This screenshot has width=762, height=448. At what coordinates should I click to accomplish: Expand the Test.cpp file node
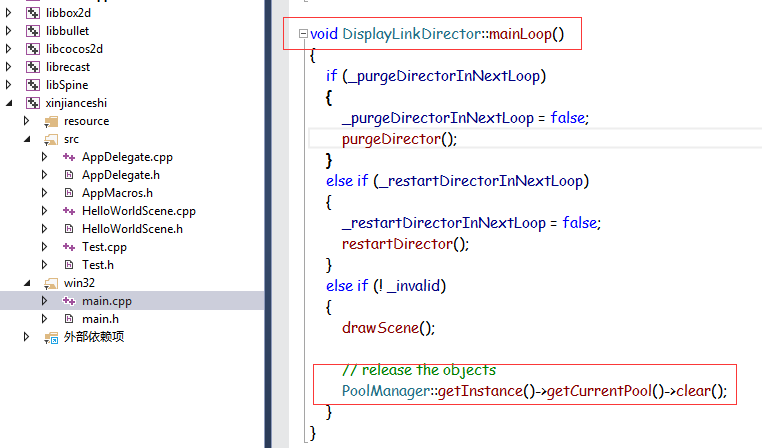pos(44,246)
